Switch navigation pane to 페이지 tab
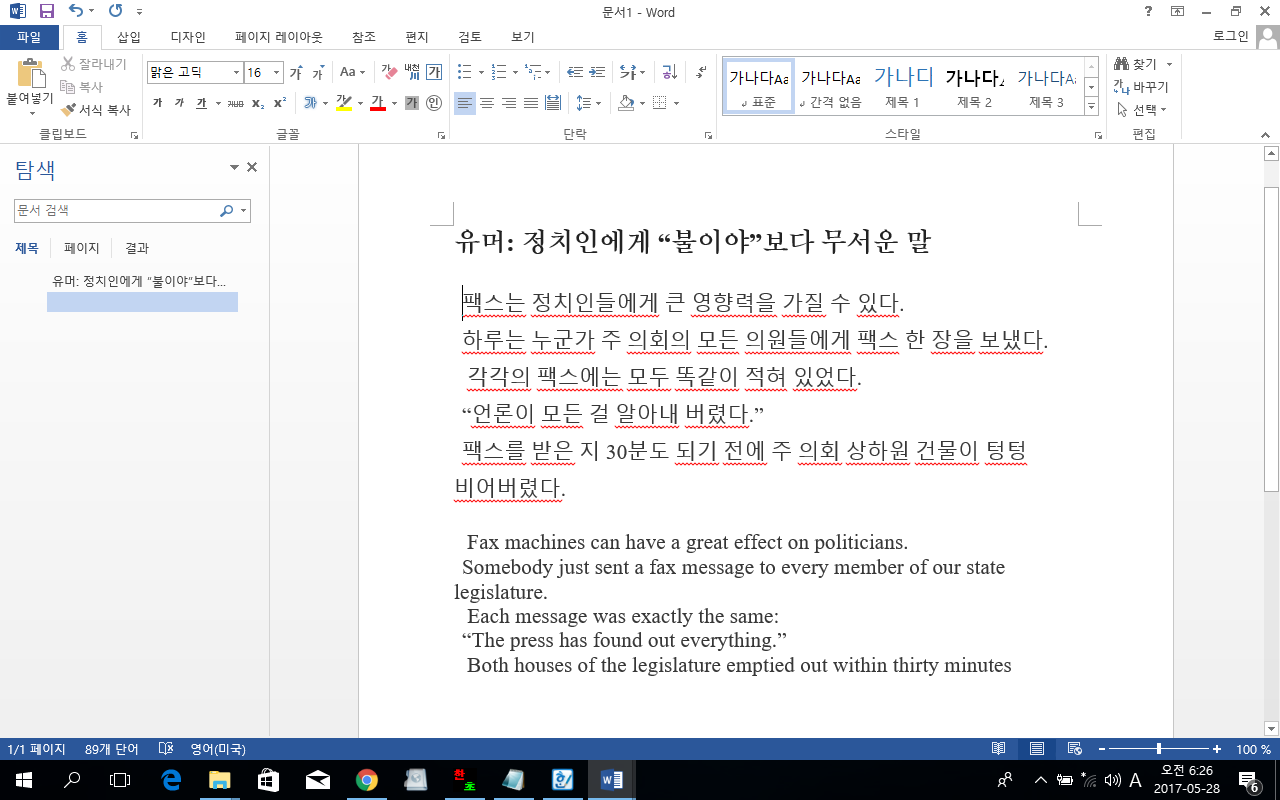Screen dimensions: 1280x800 pos(82,248)
